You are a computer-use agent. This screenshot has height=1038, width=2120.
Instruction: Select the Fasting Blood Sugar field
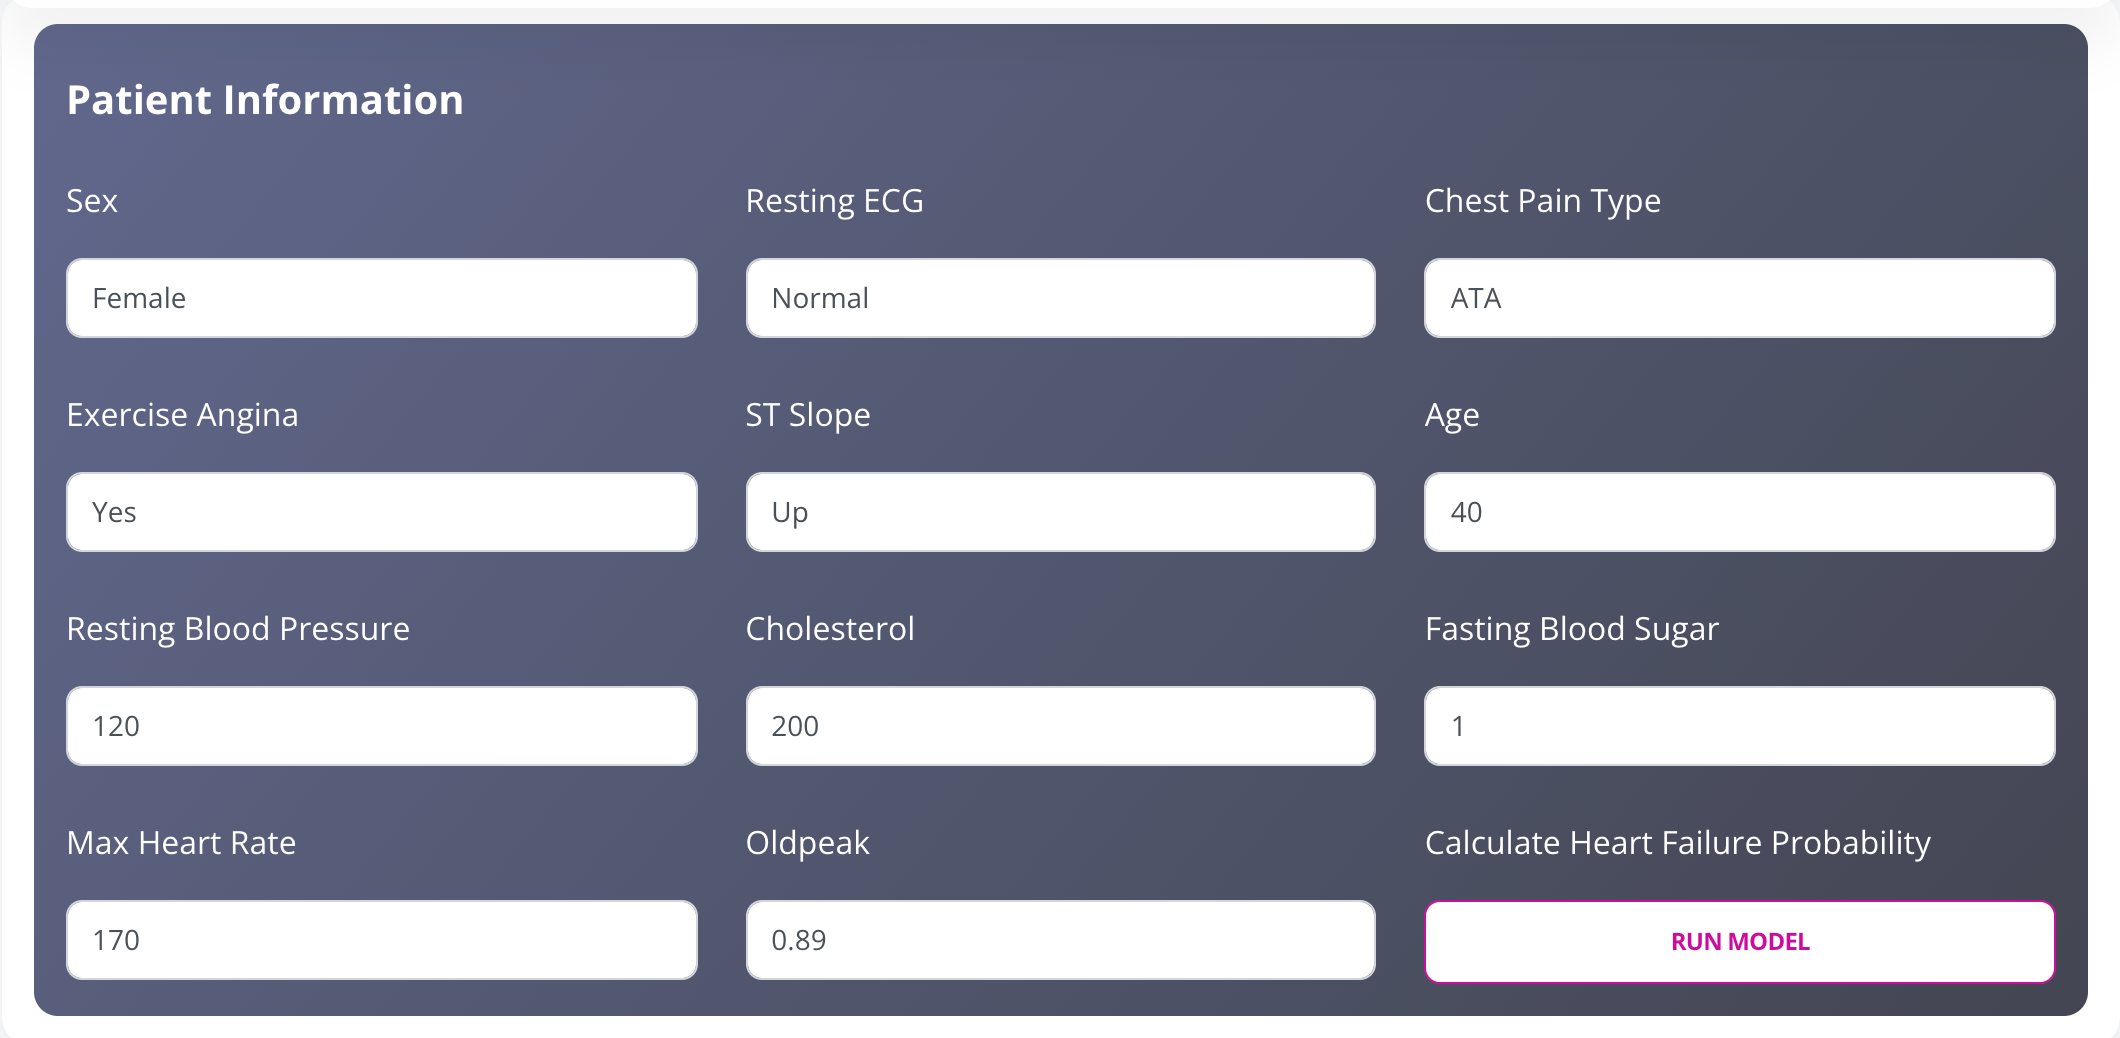coord(1740,726)
